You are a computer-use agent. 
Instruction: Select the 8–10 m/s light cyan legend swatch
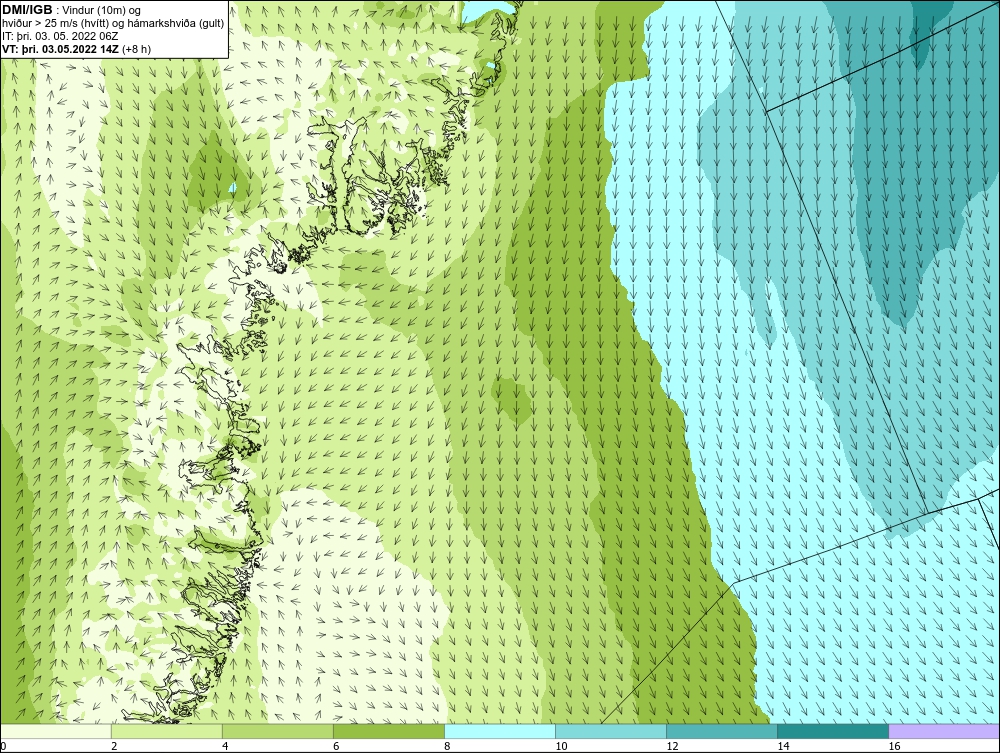click(x=500, y=731)
